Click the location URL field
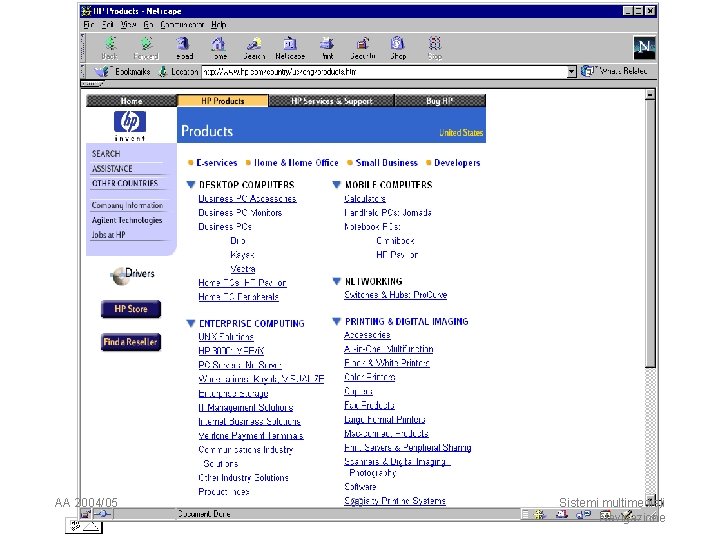 click(x=384, y=72)
